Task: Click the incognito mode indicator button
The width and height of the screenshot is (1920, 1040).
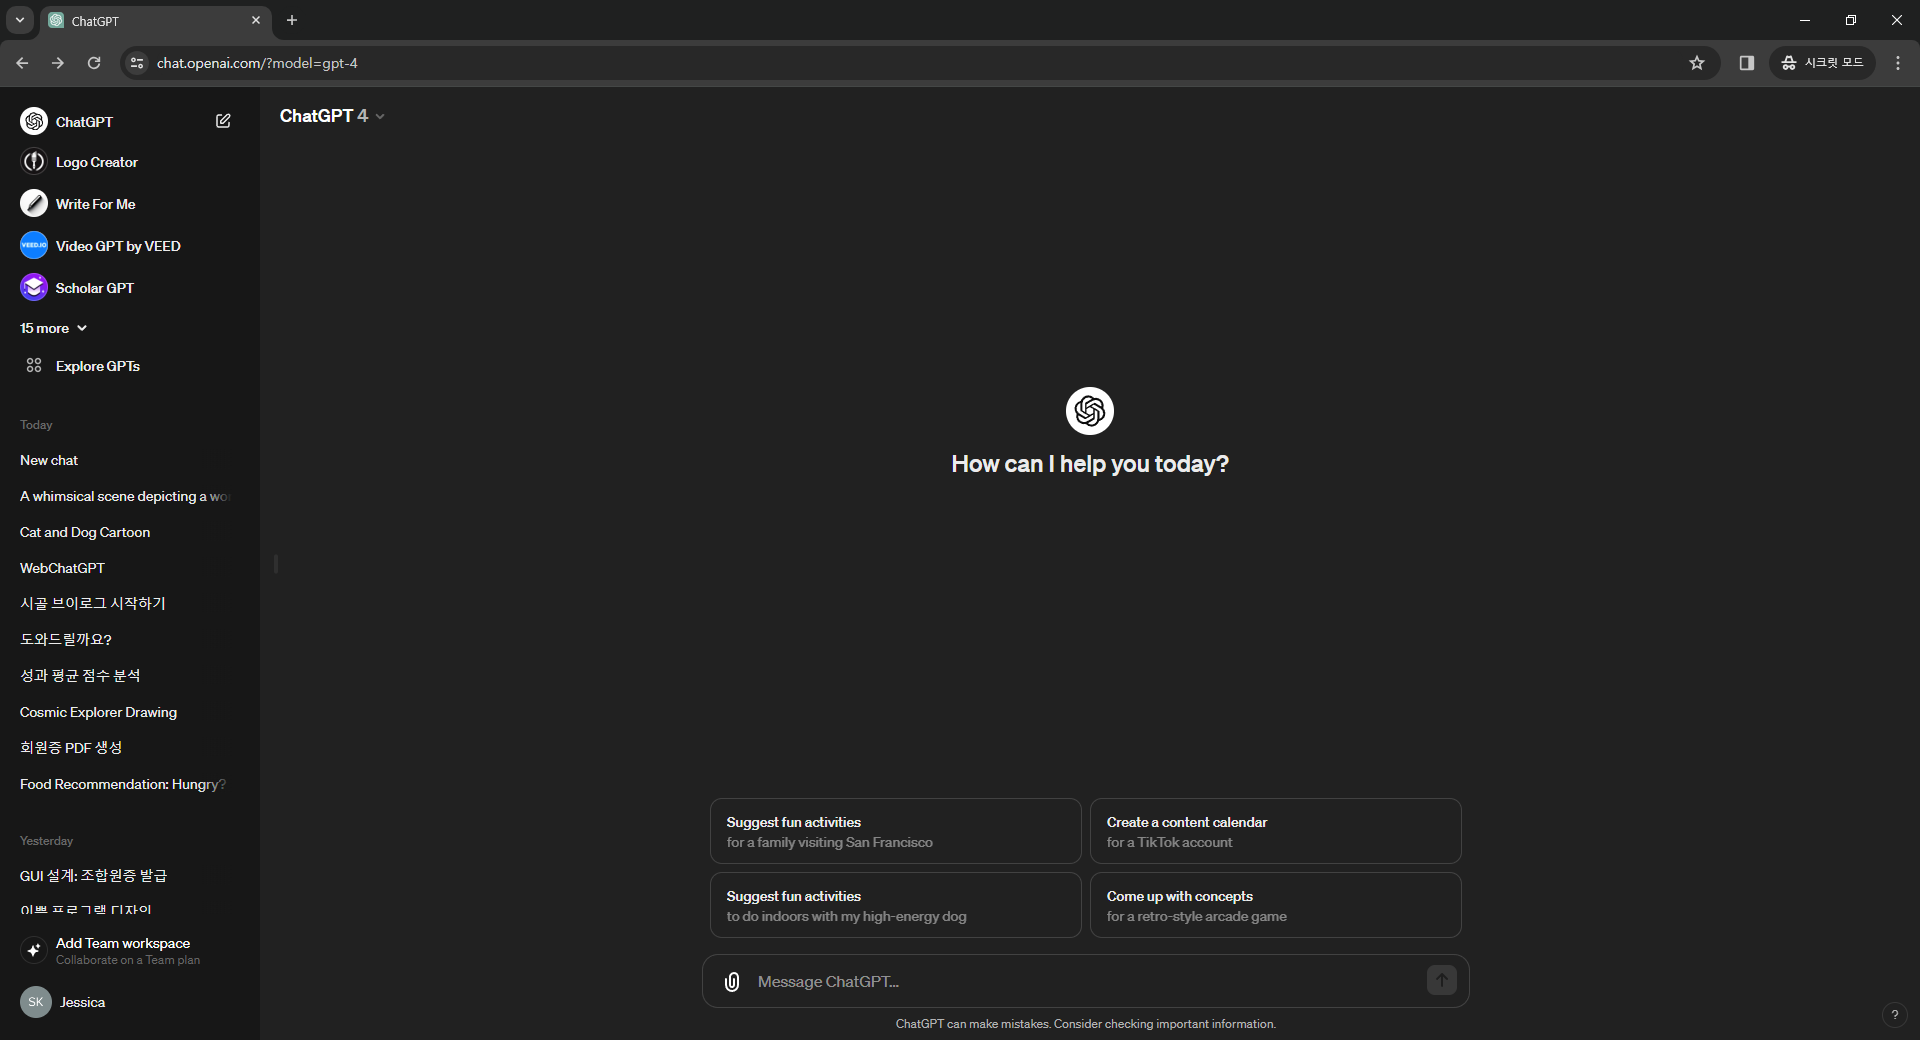Action: [1823, 63]
